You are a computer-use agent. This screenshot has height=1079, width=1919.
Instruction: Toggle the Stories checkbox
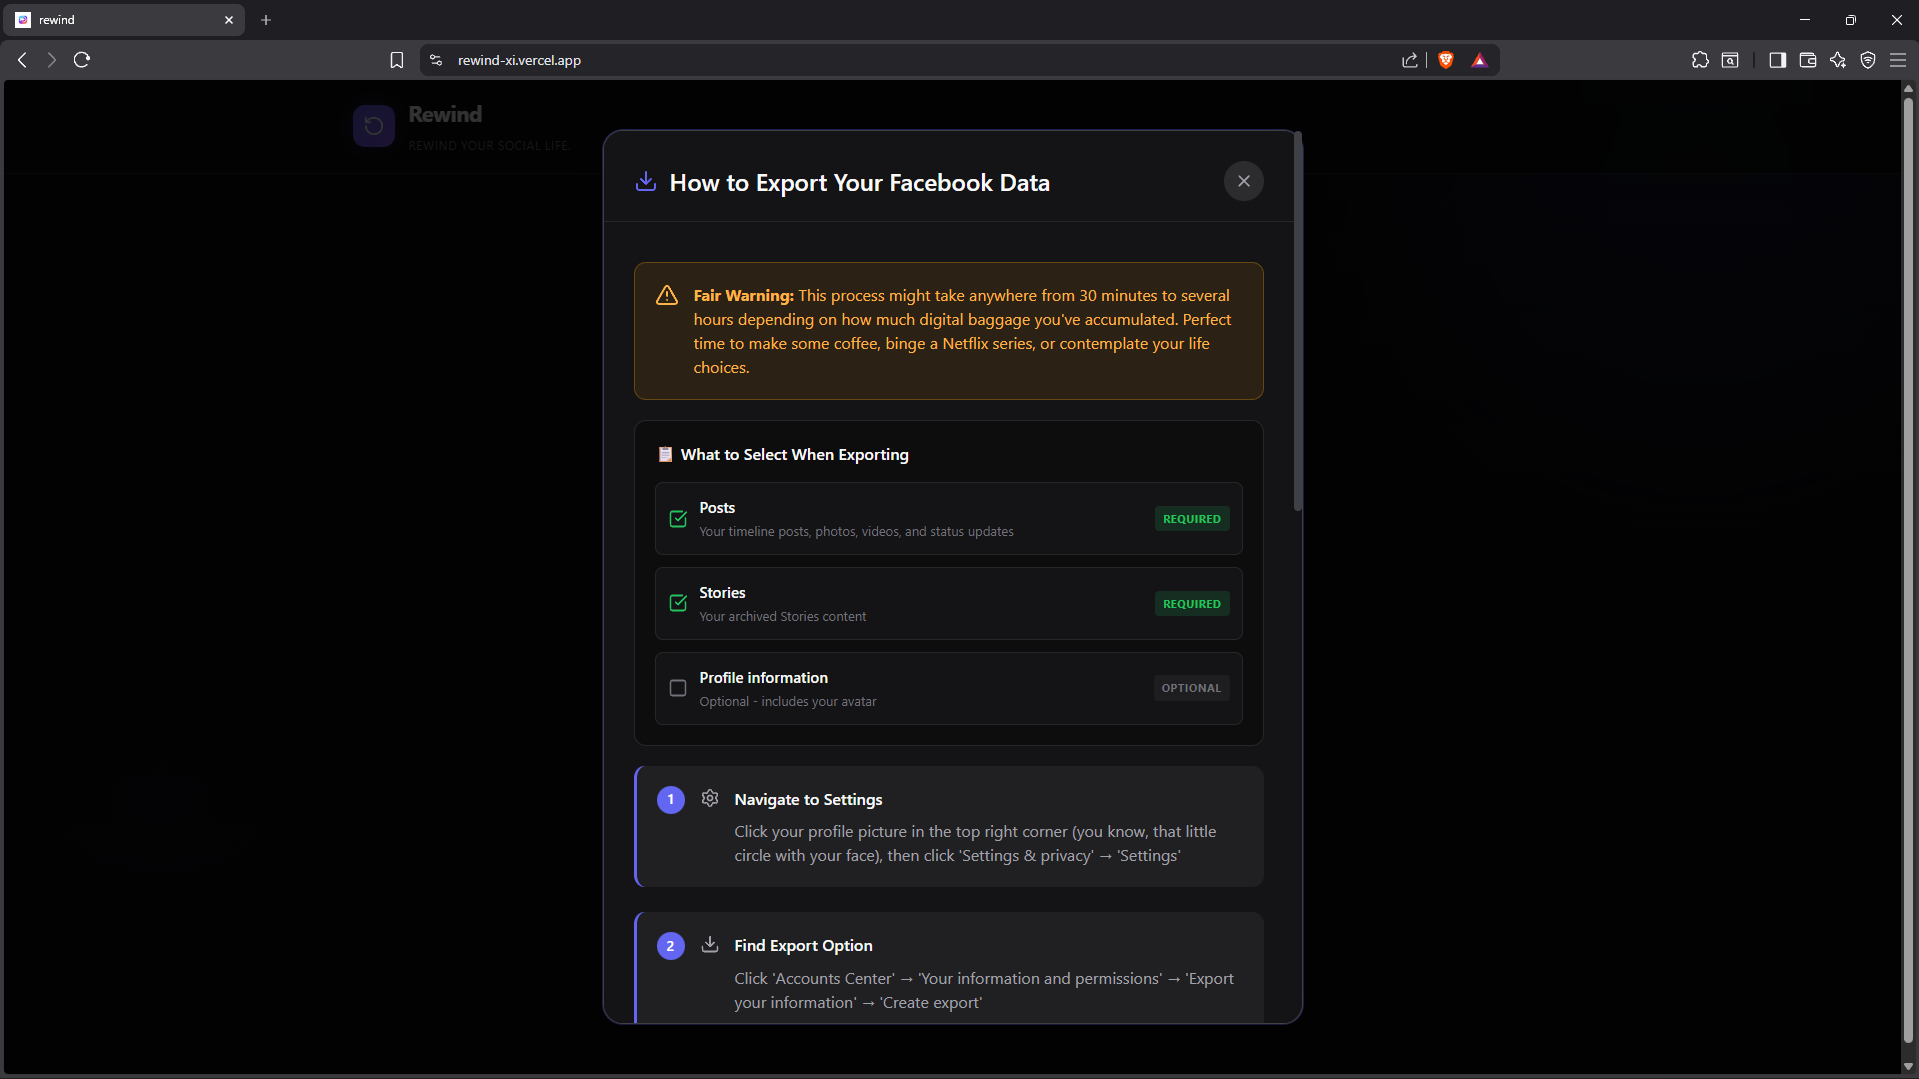tap(678, 603)
